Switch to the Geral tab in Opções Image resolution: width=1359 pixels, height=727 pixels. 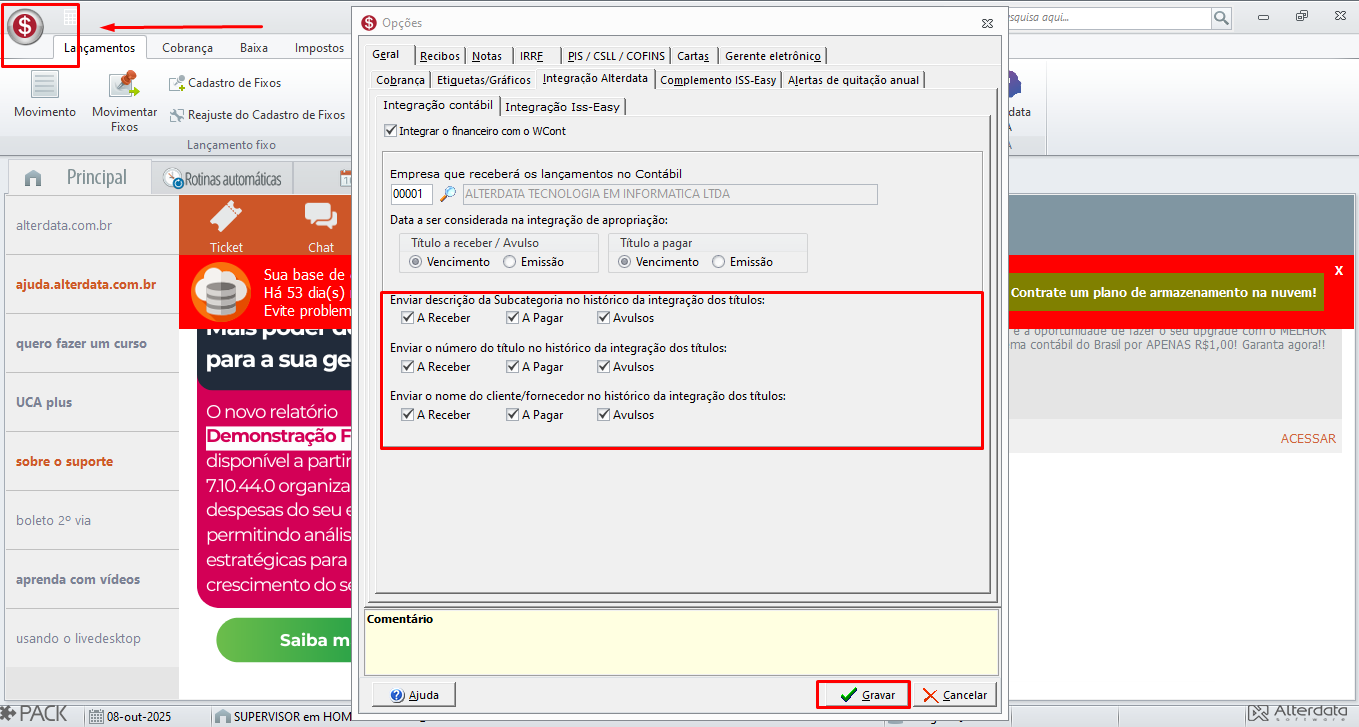[385, 54]
